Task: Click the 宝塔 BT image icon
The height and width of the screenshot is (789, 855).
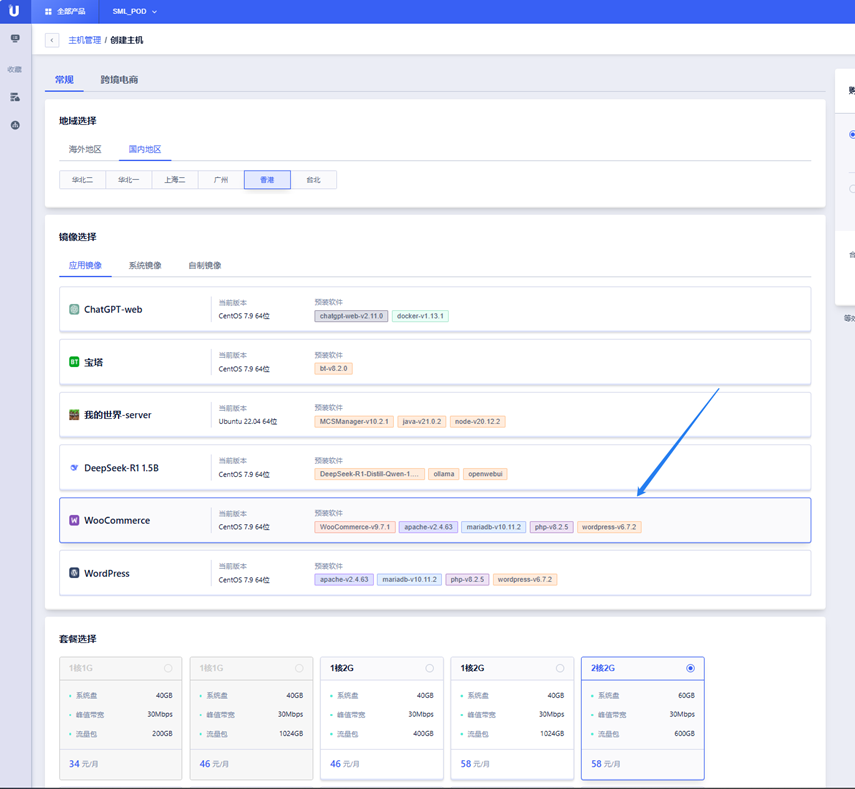Action: [74, 362]
